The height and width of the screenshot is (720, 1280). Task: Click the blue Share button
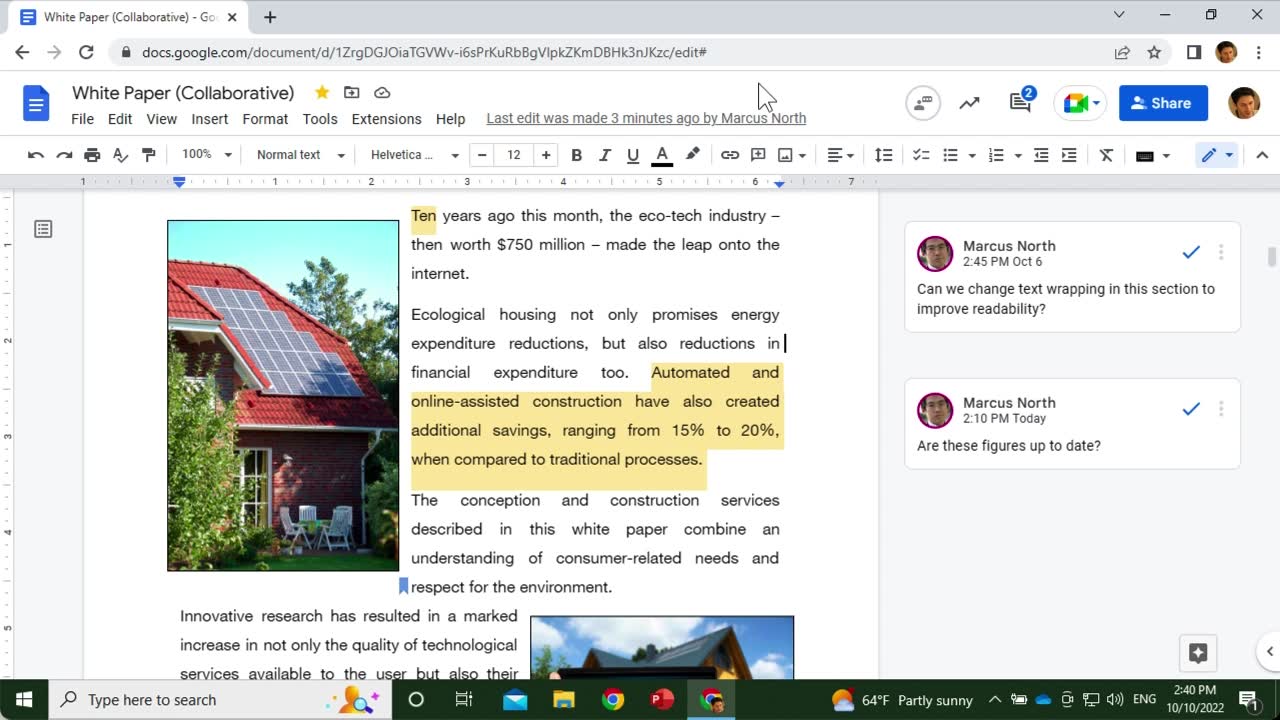point(1162,103)
